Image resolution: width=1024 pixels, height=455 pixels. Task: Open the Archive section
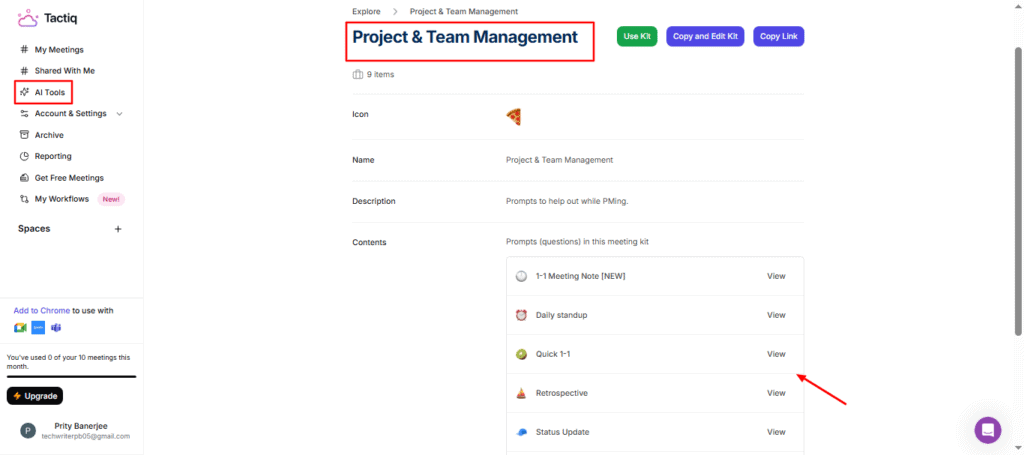[48, 135]
